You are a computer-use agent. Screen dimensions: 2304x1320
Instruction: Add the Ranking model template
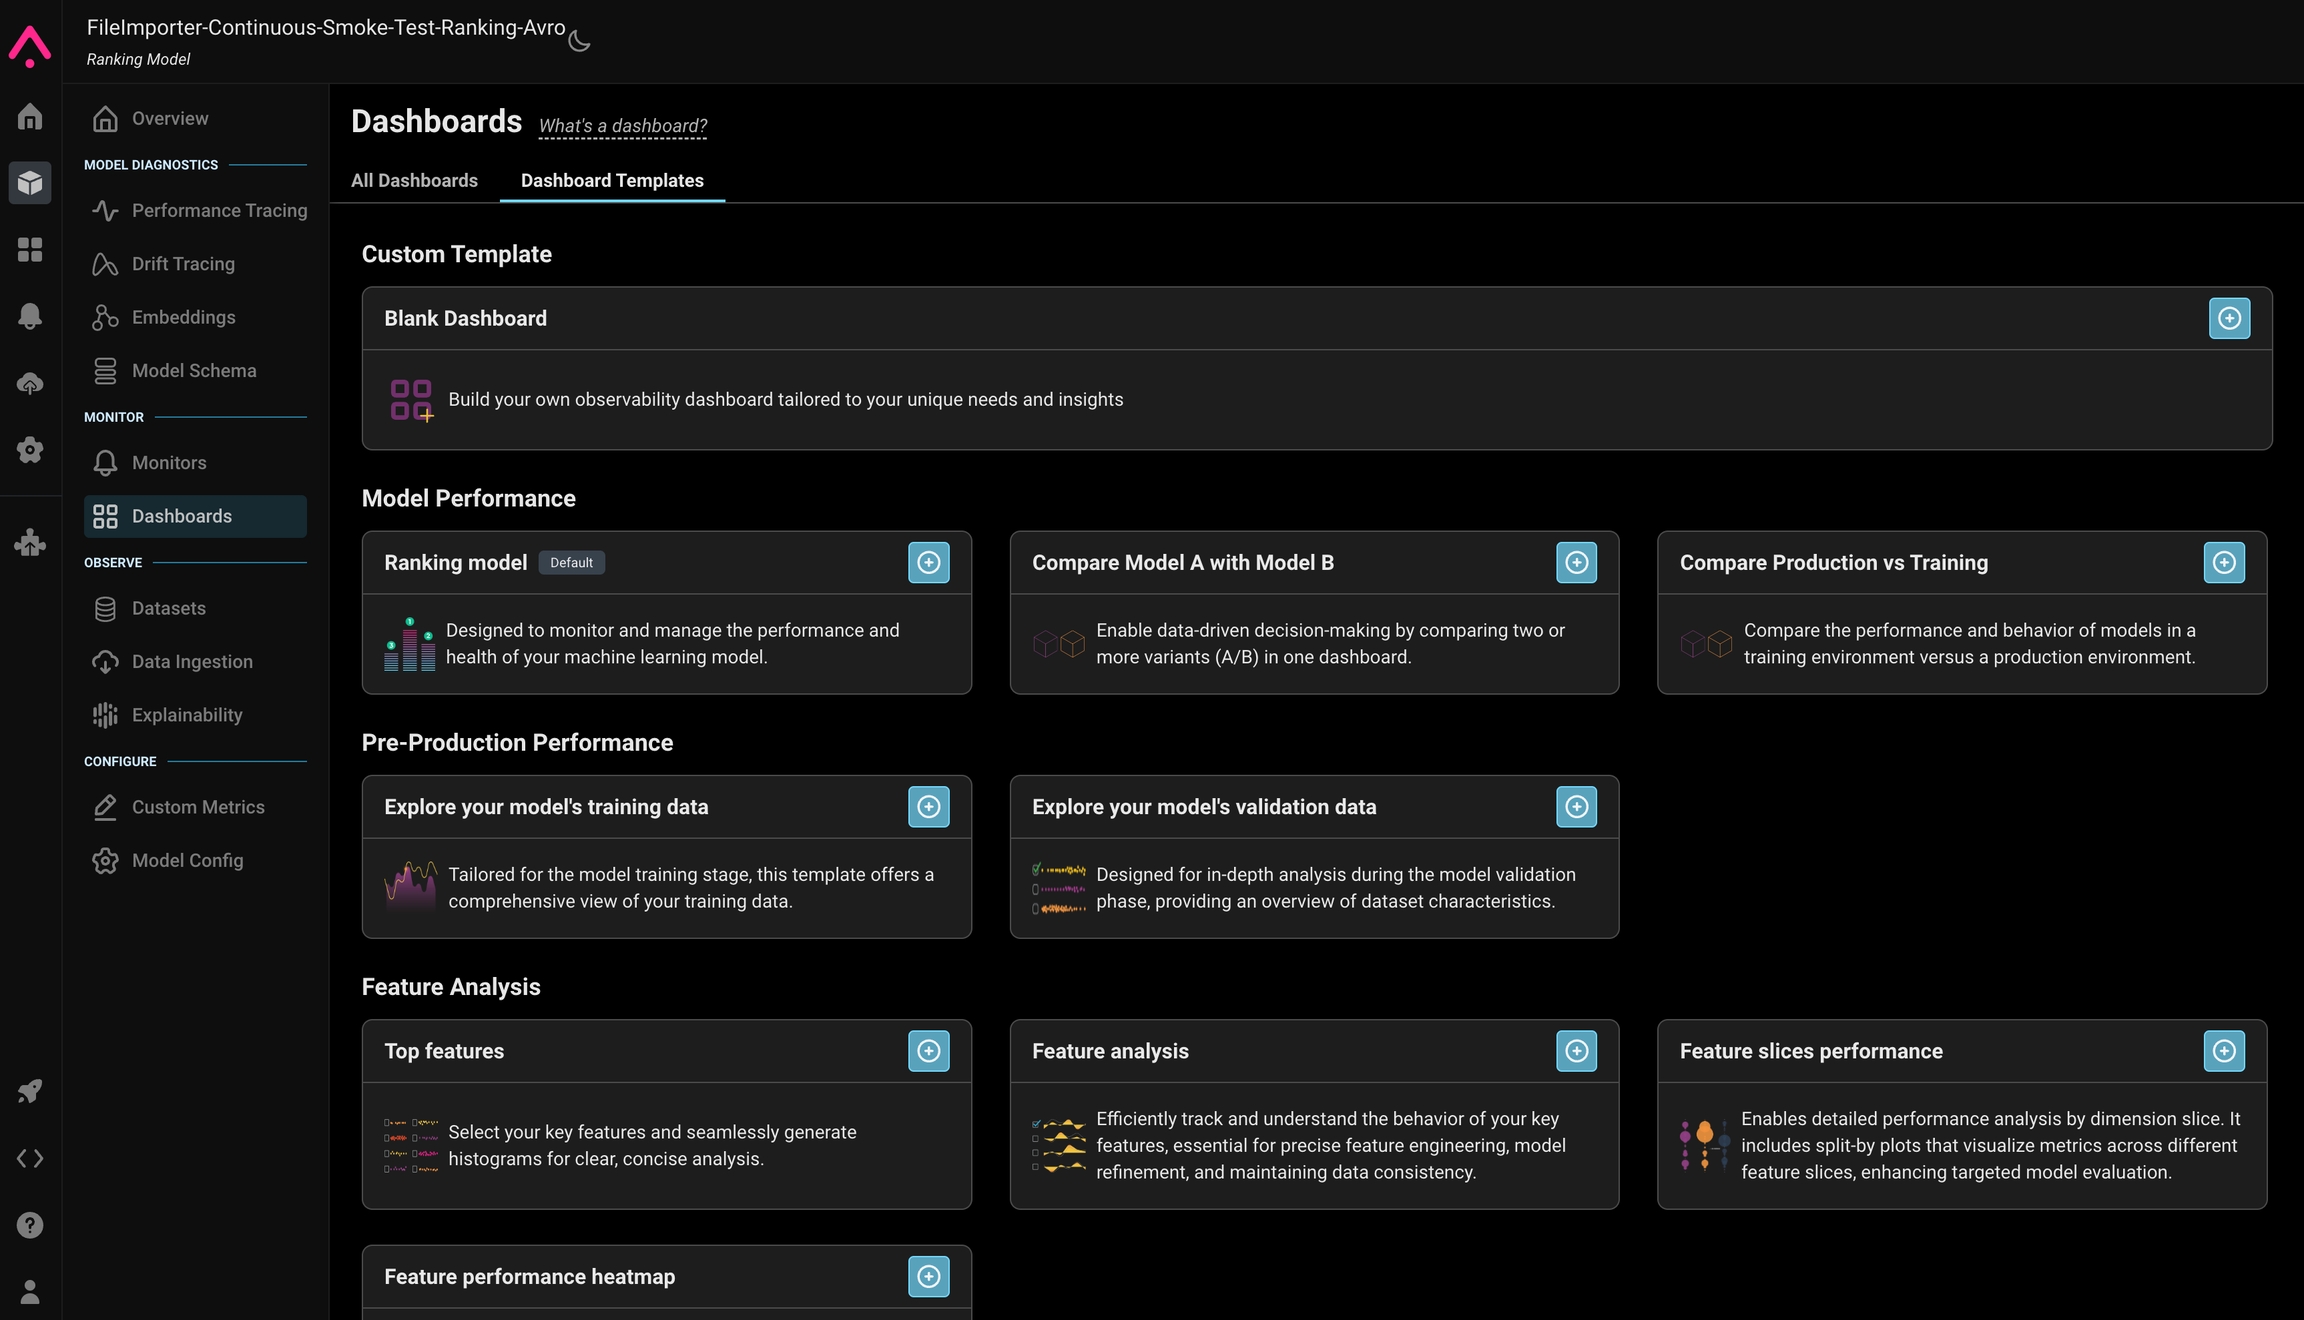tap(928, 562)
